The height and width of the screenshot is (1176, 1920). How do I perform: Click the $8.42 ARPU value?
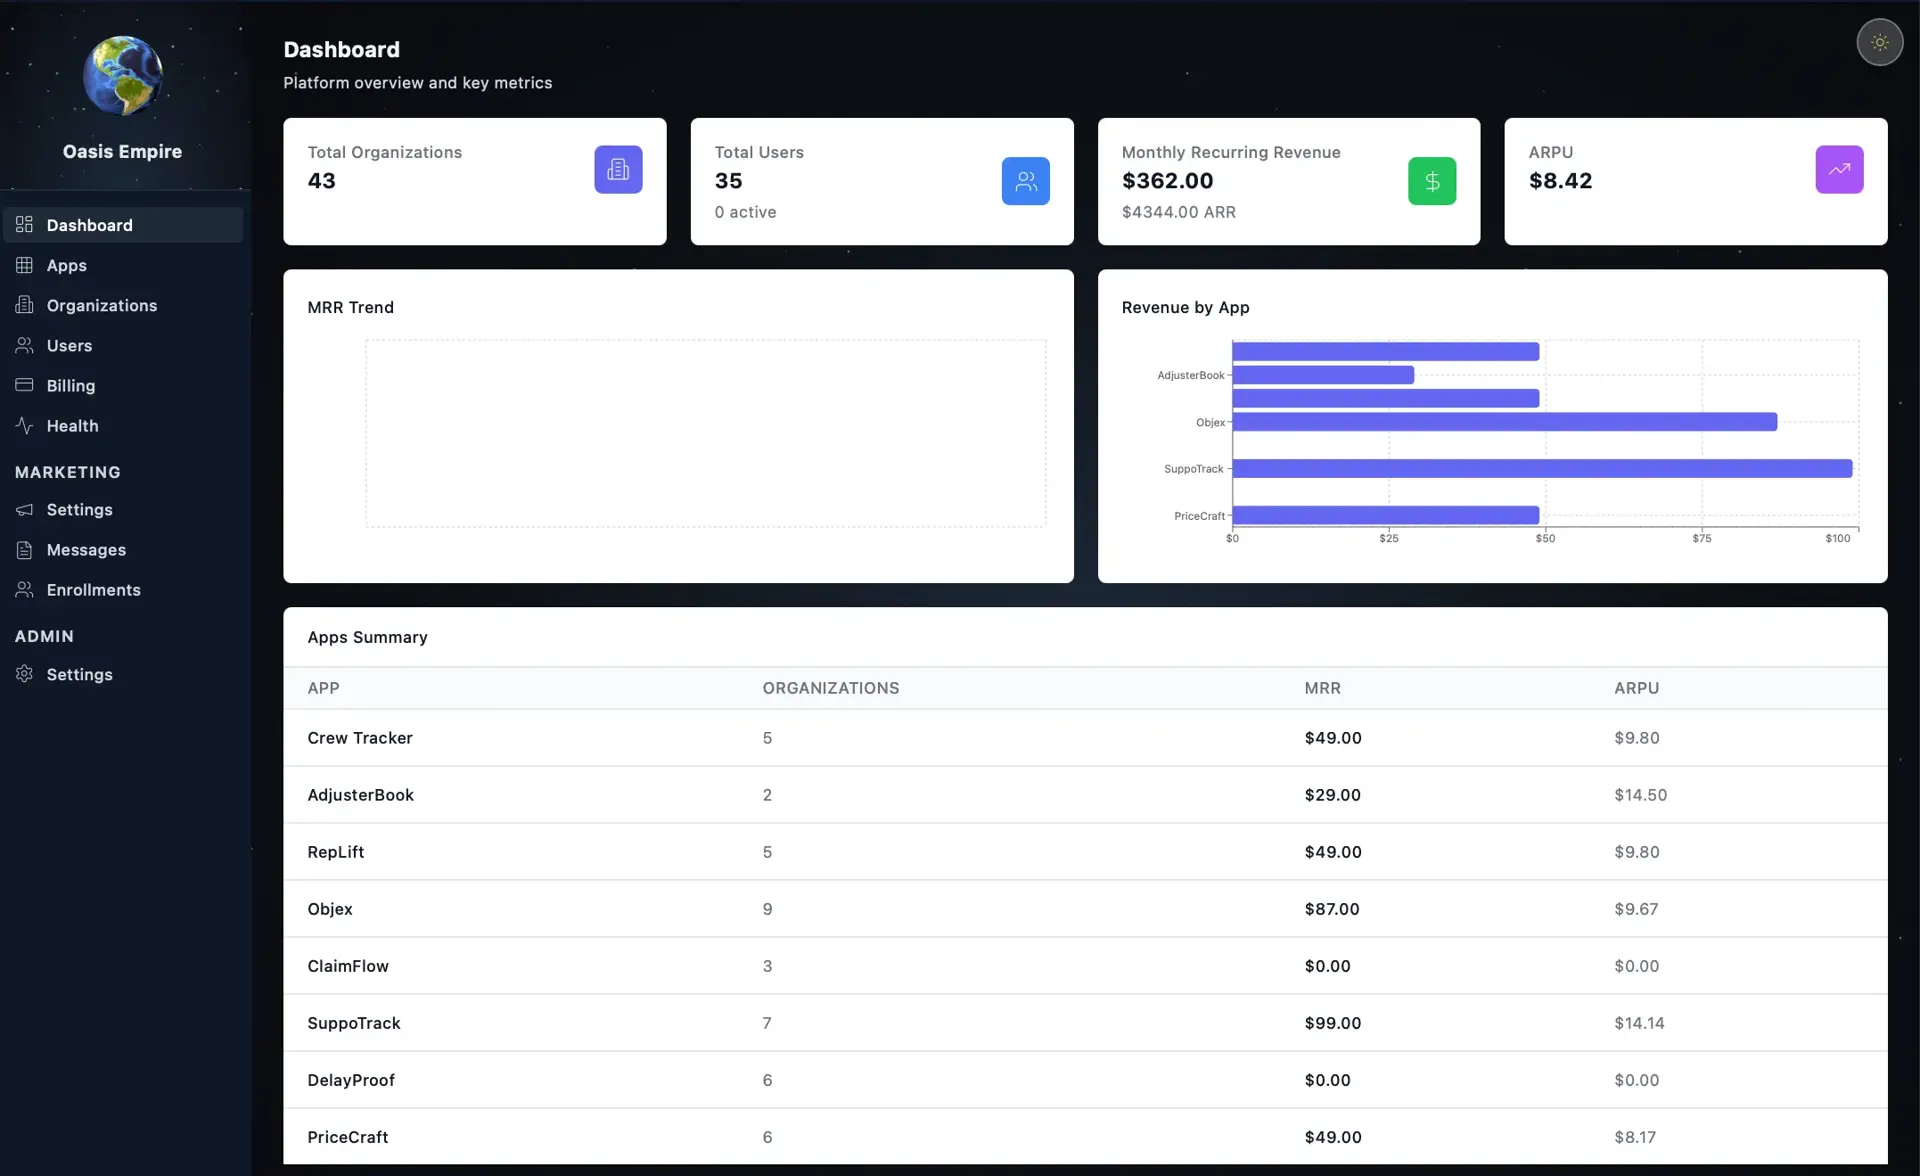point(1560,181)
